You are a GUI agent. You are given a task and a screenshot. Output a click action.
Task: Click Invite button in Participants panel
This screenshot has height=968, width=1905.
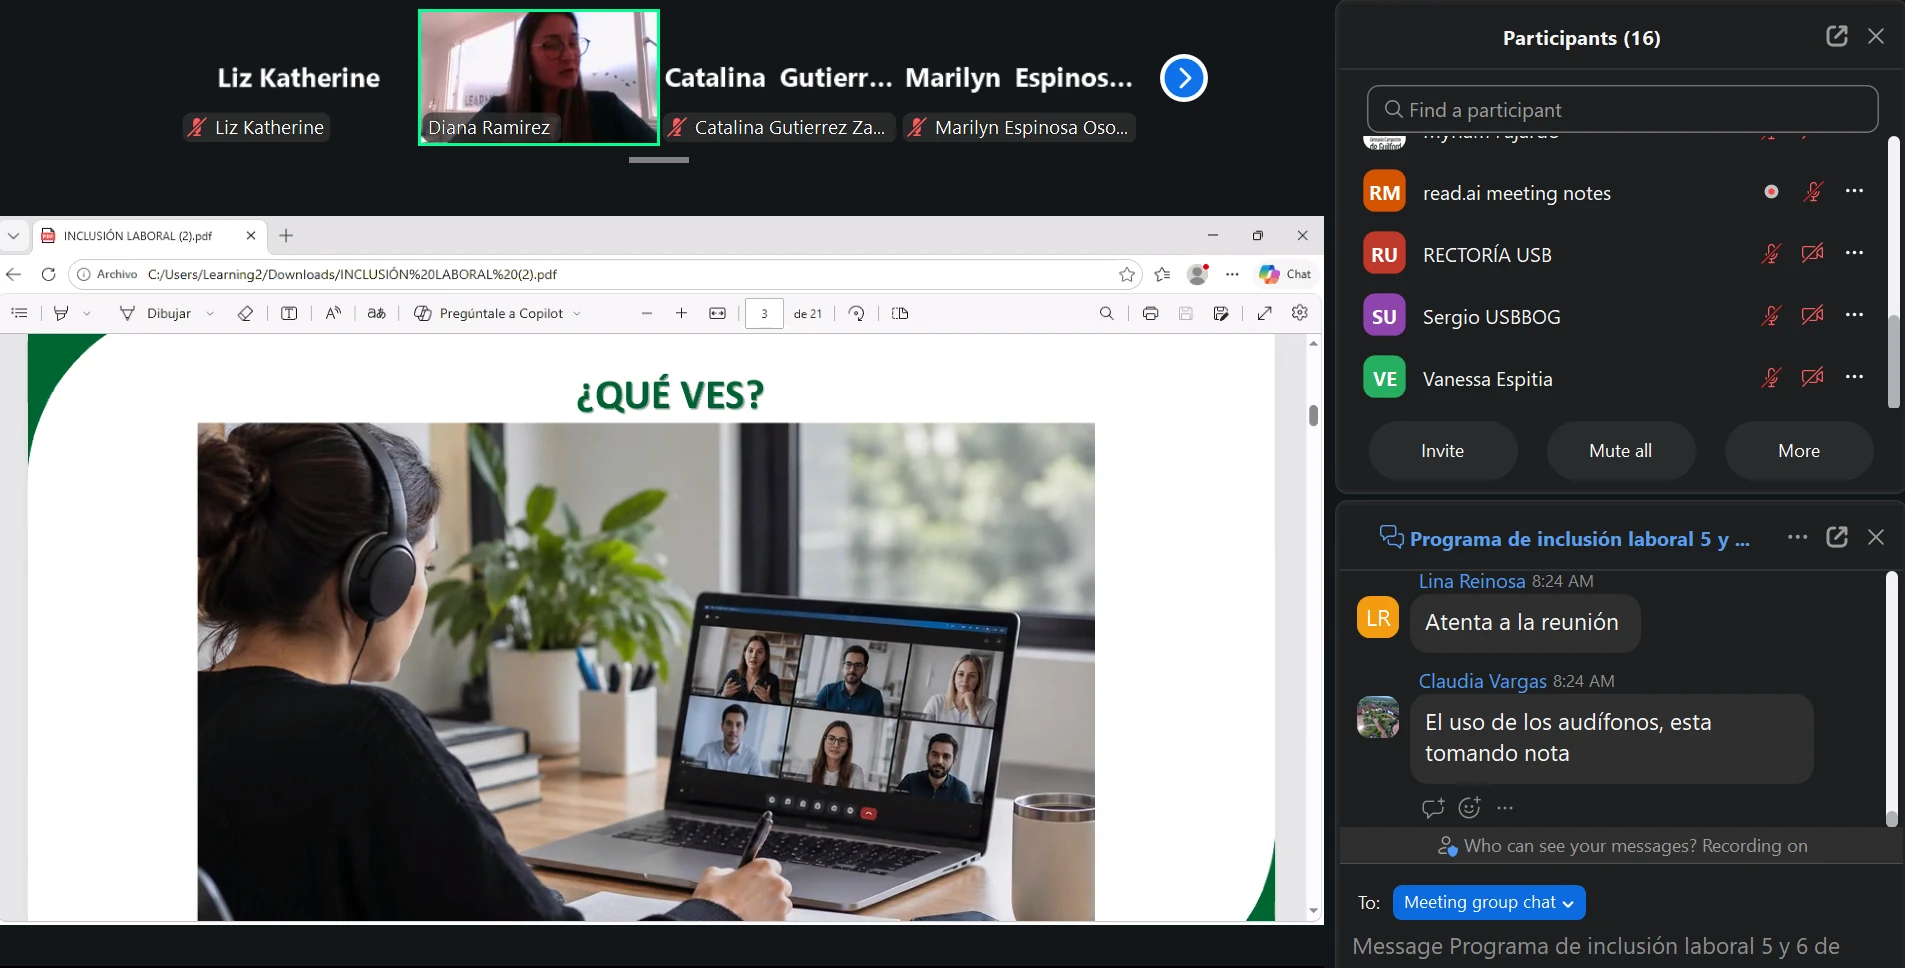click(1442, 451)
